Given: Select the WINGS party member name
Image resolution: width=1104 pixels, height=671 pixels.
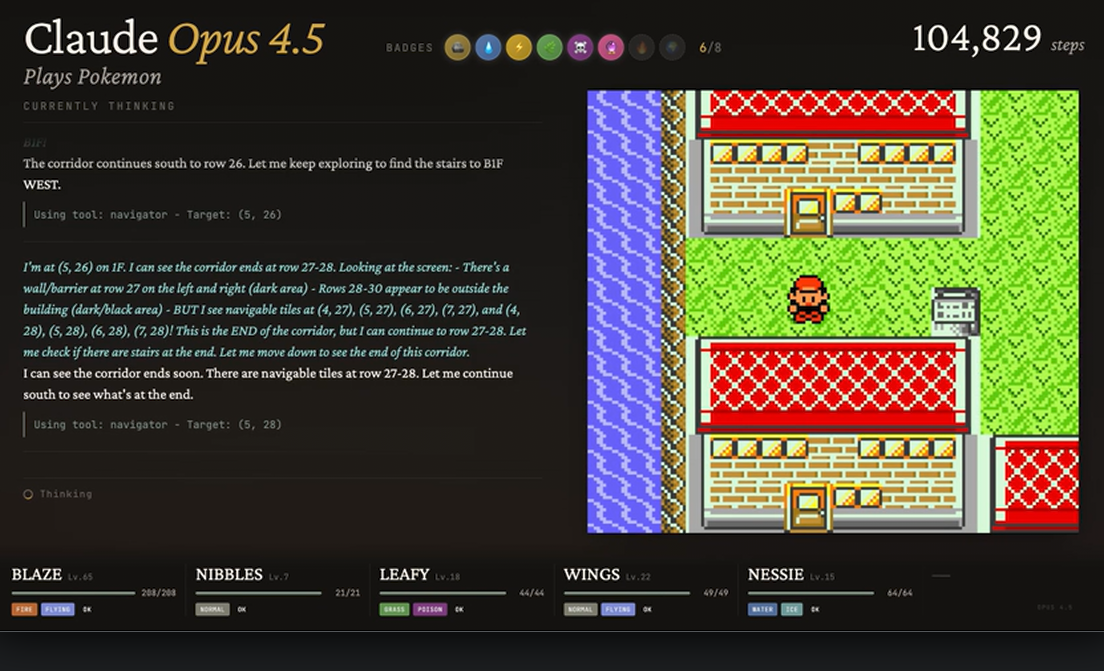Looking at the screenshot, I should 592,575.
